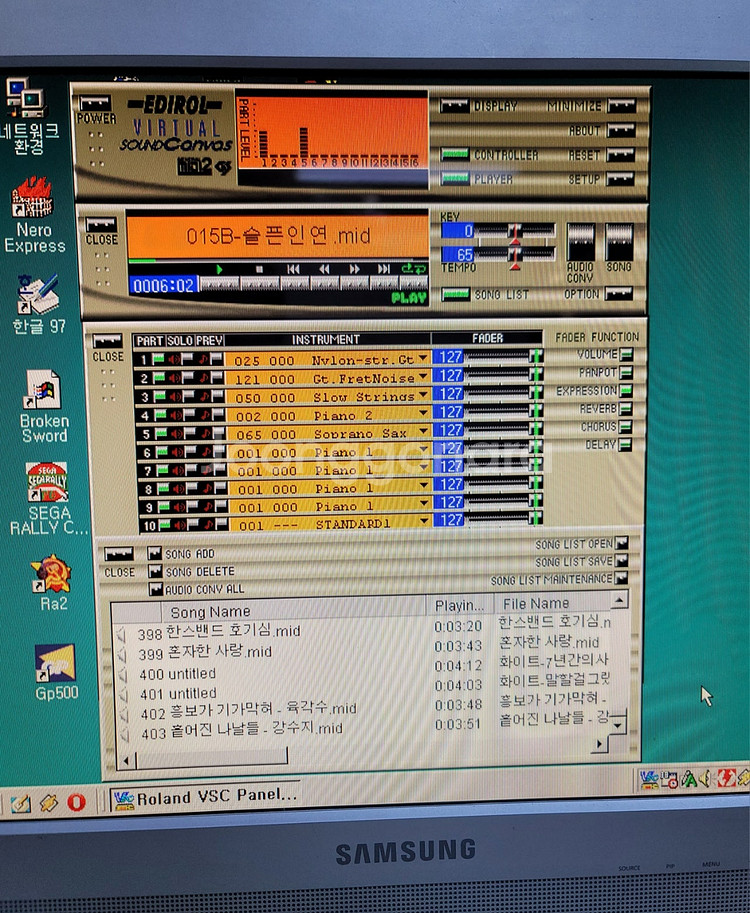
Task: Launch the SEGA RALLY shortcut
Action: [48, 498]
